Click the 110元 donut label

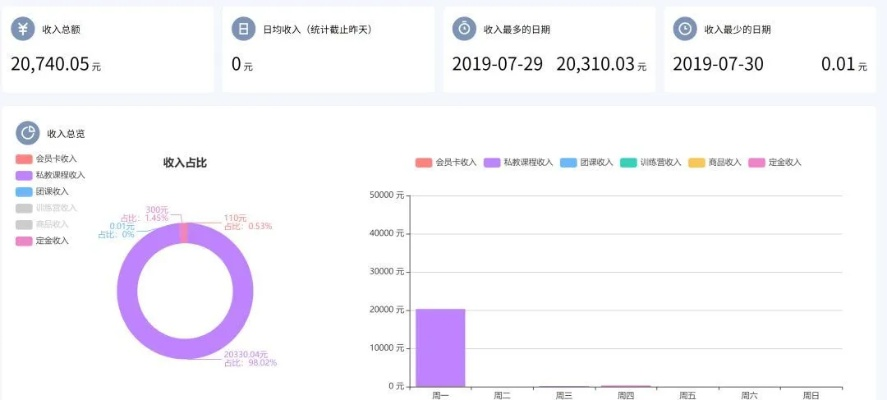[235, 218]
